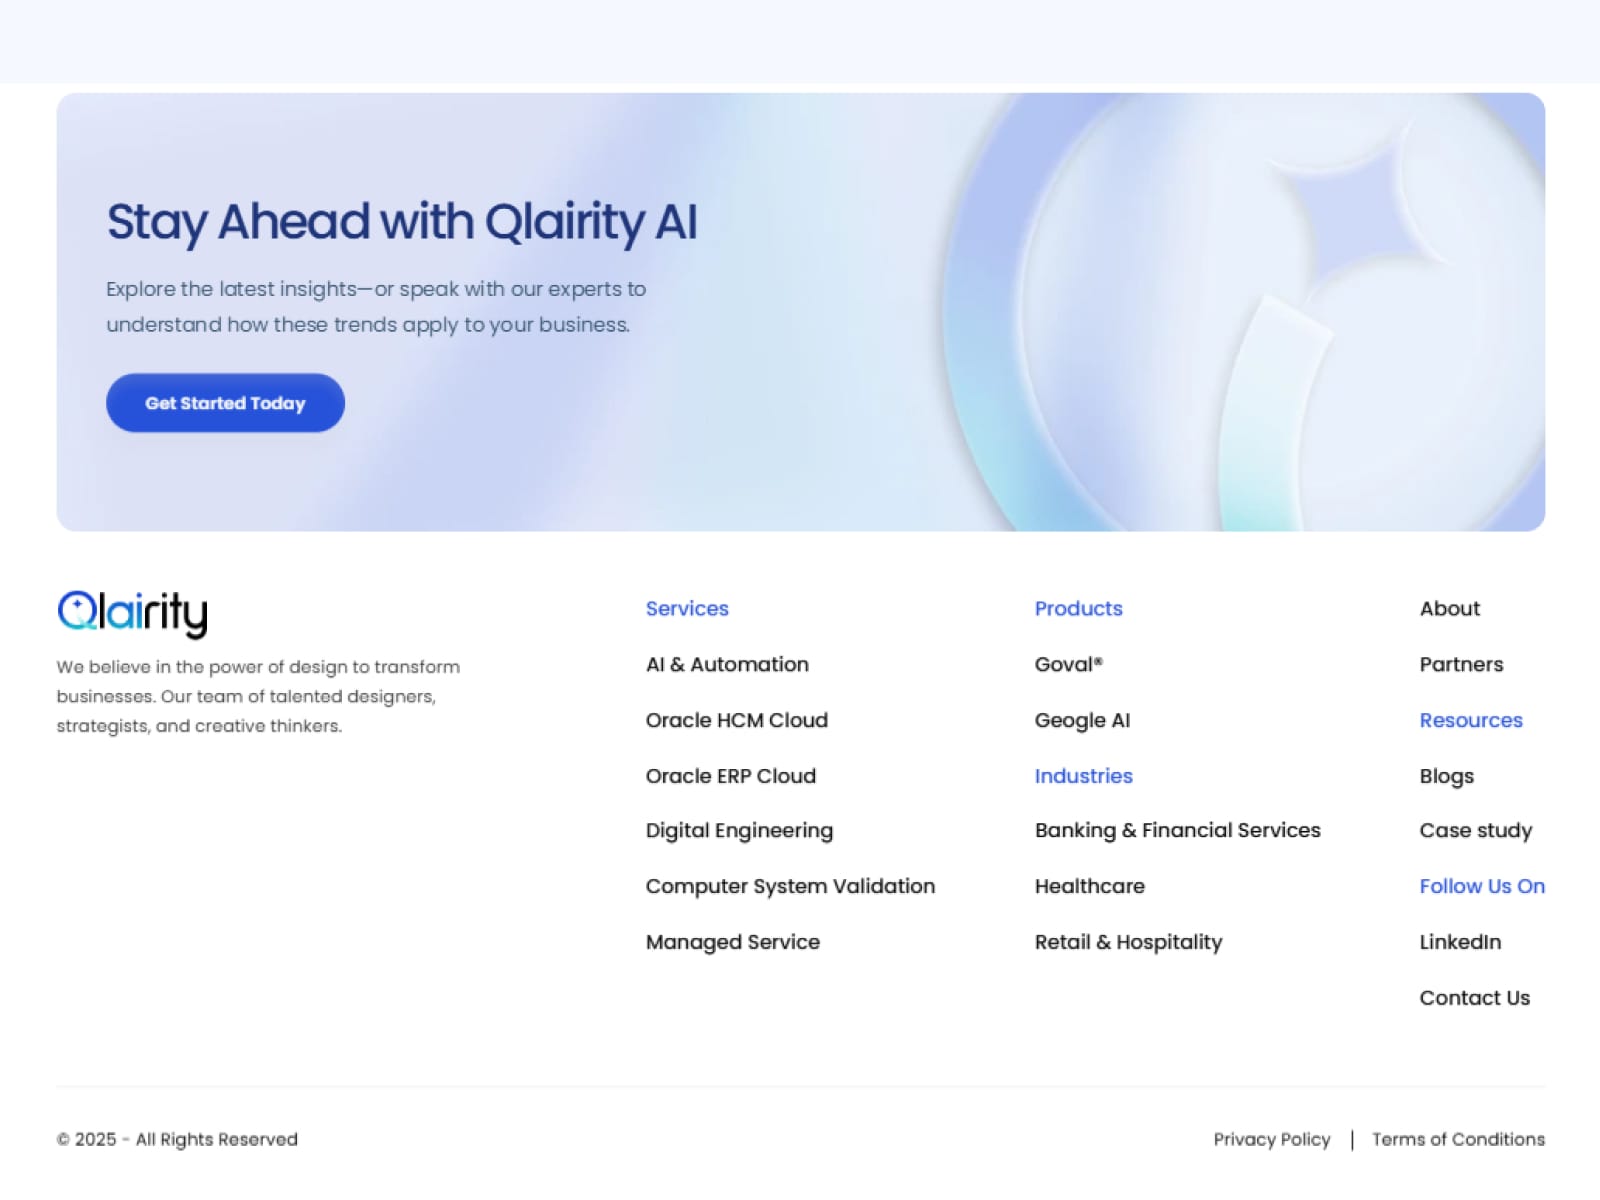
Task: Click the 'Stay Ahead with Qlairity AI' heading
Action: click(402, 222)
